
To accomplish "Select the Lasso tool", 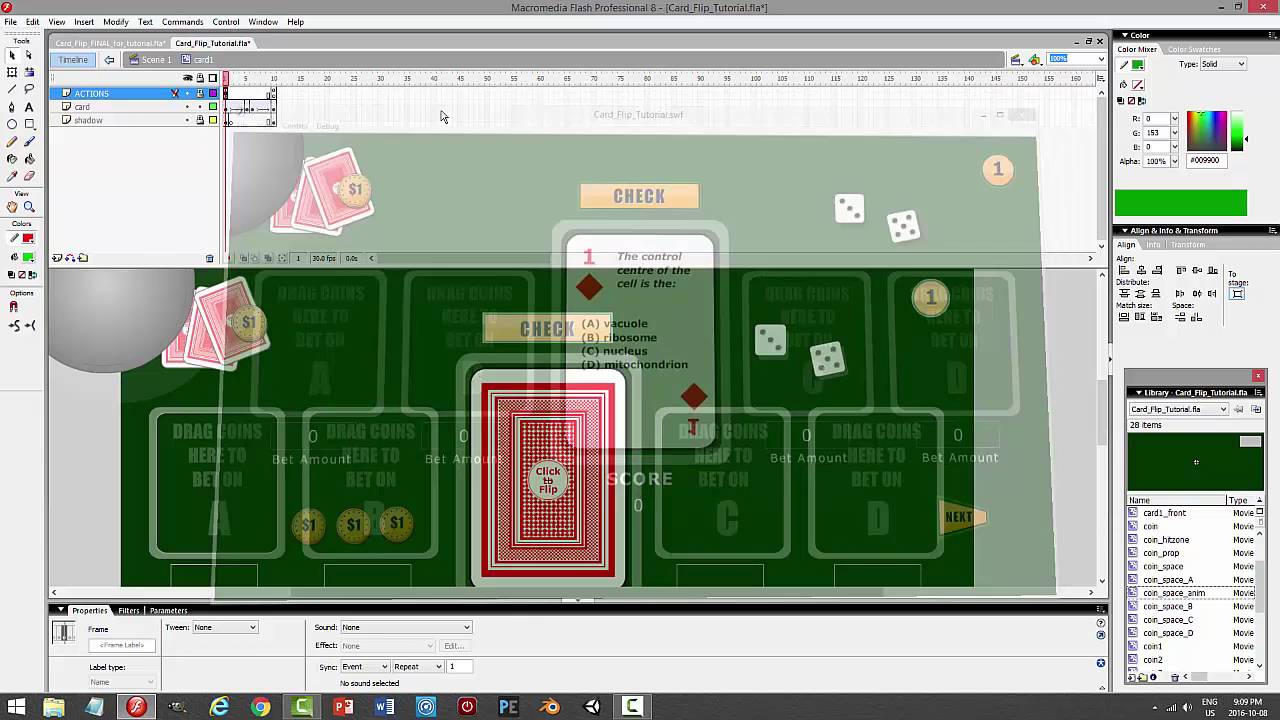I will click(x=29, y=89).
